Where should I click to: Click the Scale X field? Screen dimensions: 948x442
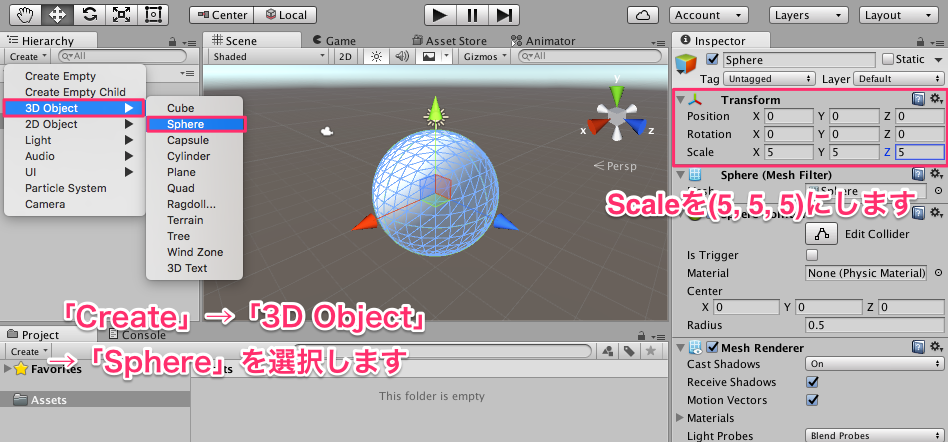[x=789, y=152]
